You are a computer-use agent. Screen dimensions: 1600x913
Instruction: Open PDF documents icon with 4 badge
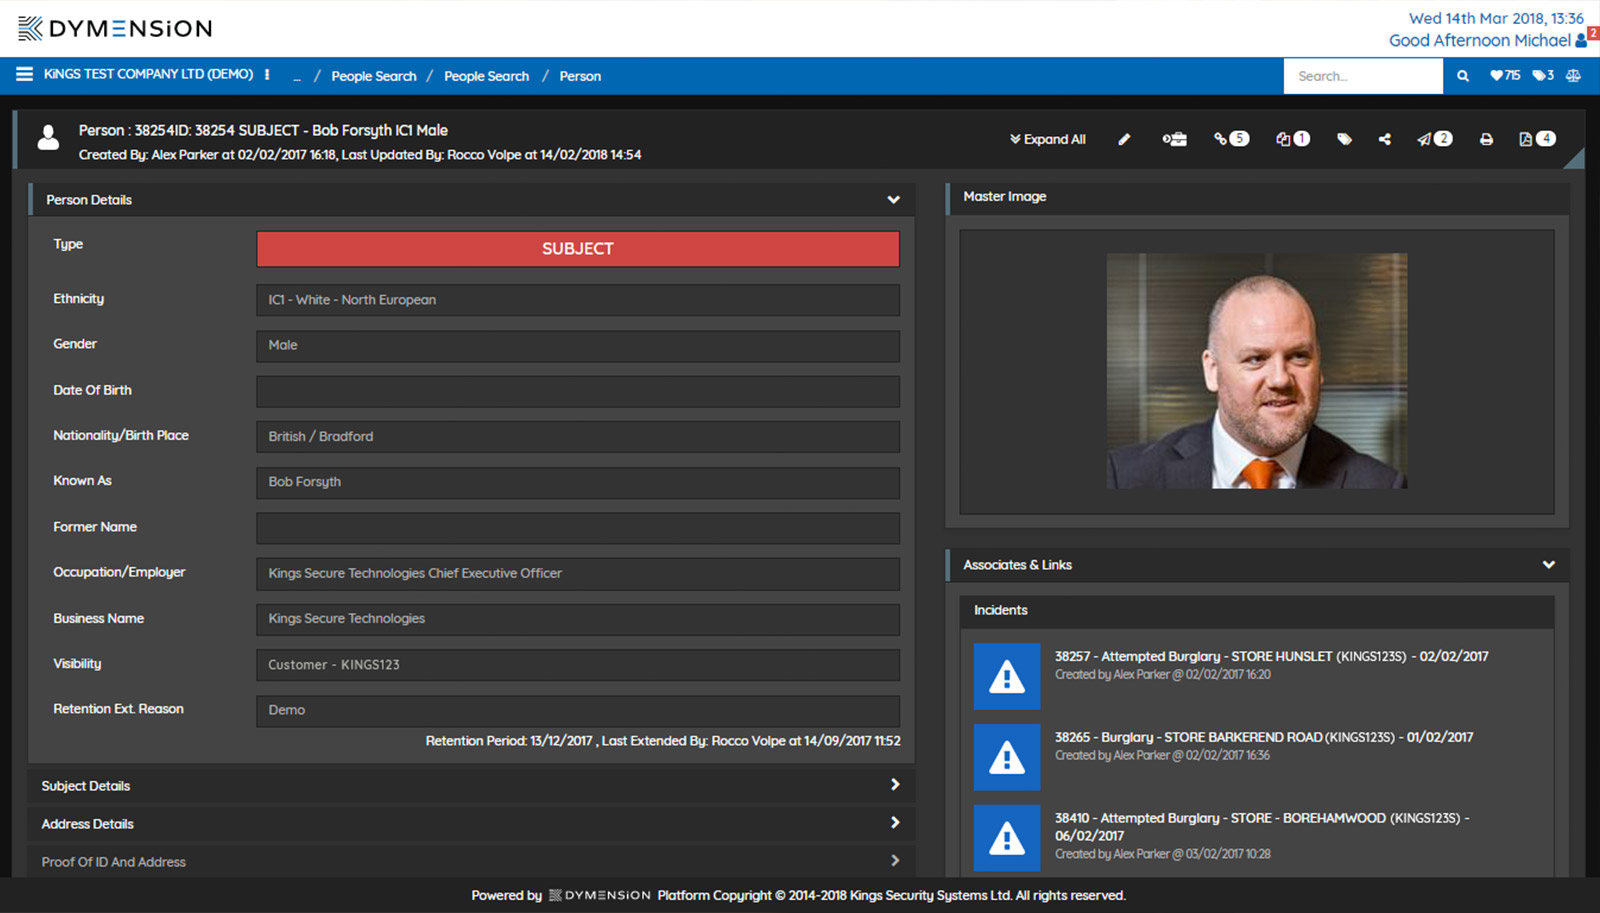(1537, 139)
